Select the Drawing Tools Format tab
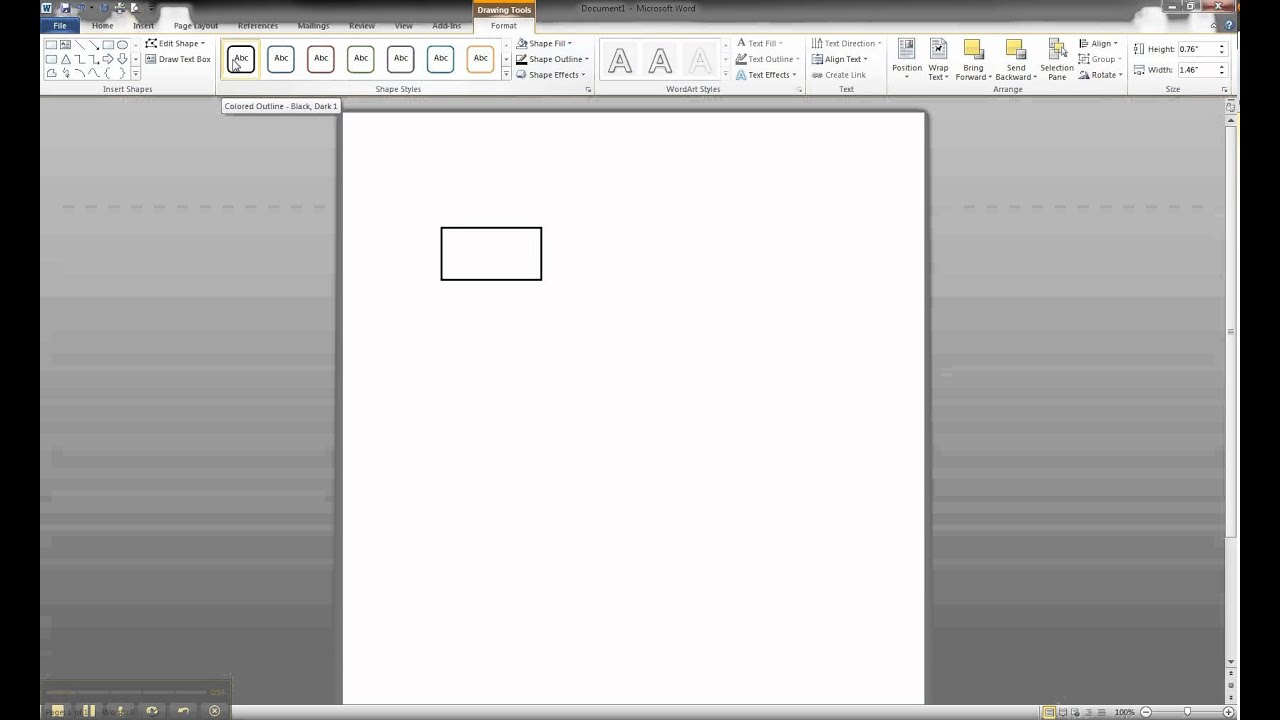The image size is (1280, 720). pyautogui.click(x=504, y=26)
